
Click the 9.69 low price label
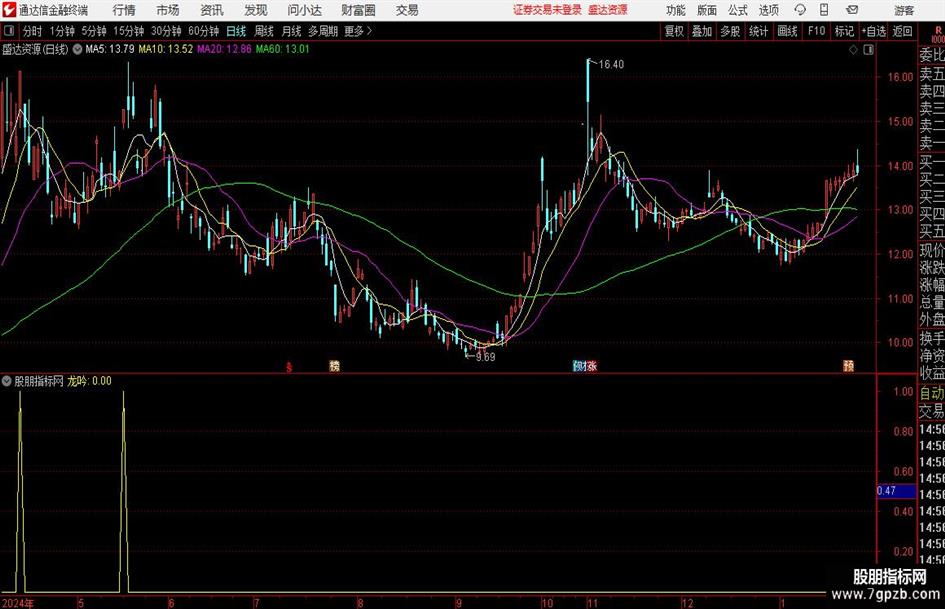point(485,357)
